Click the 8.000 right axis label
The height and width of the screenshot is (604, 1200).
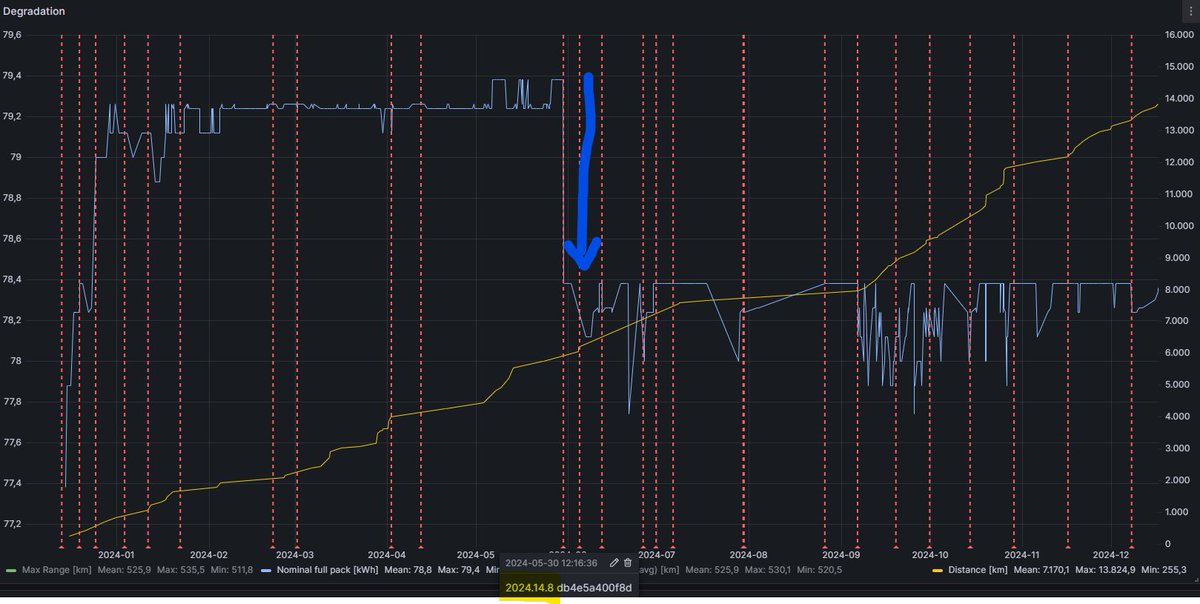pos(1176,289)
